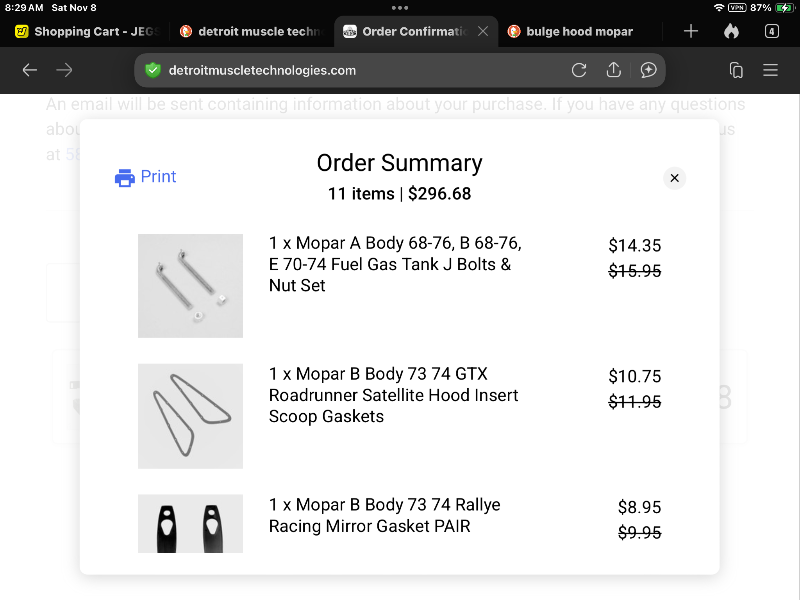Viewport: 800px width, 600px height.
Task: Tap the Fuel Tank J Bolts thumbnail
Action: [x=190, y=286]
